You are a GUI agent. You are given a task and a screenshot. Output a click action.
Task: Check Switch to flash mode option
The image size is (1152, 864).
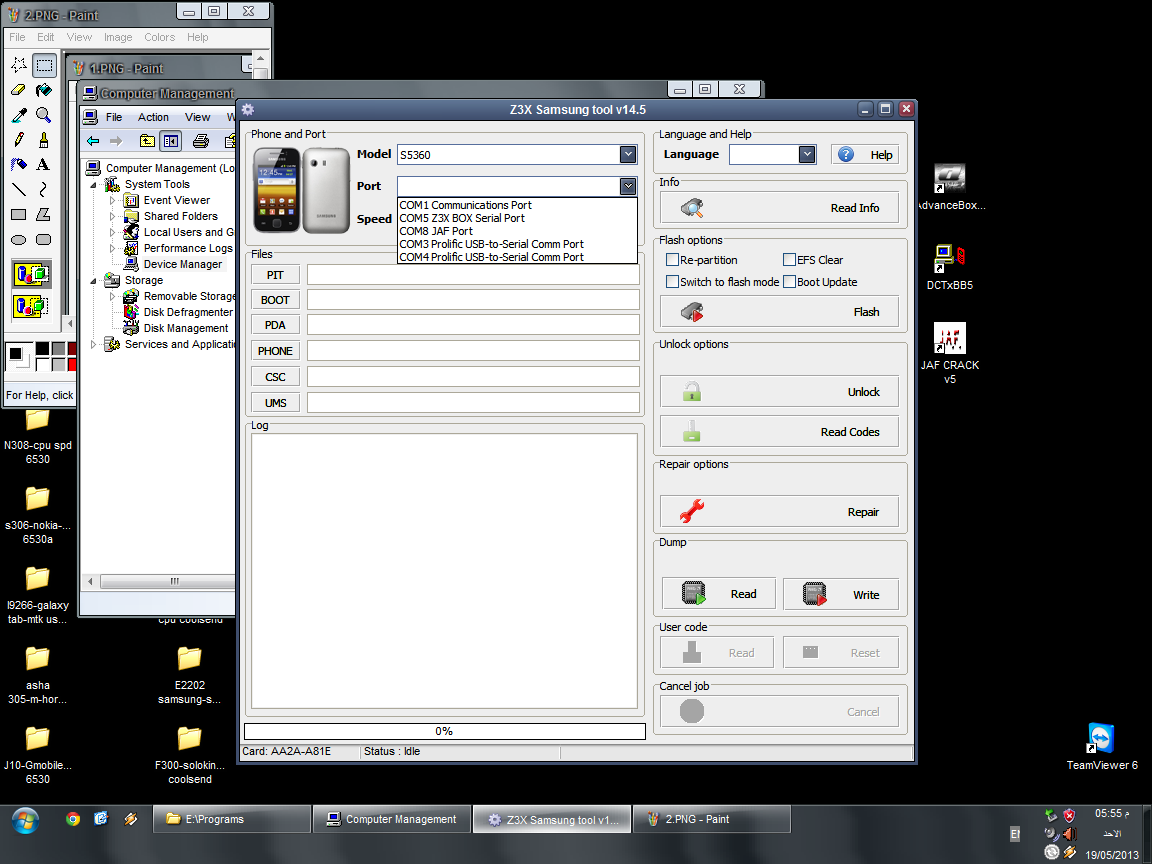672,281
